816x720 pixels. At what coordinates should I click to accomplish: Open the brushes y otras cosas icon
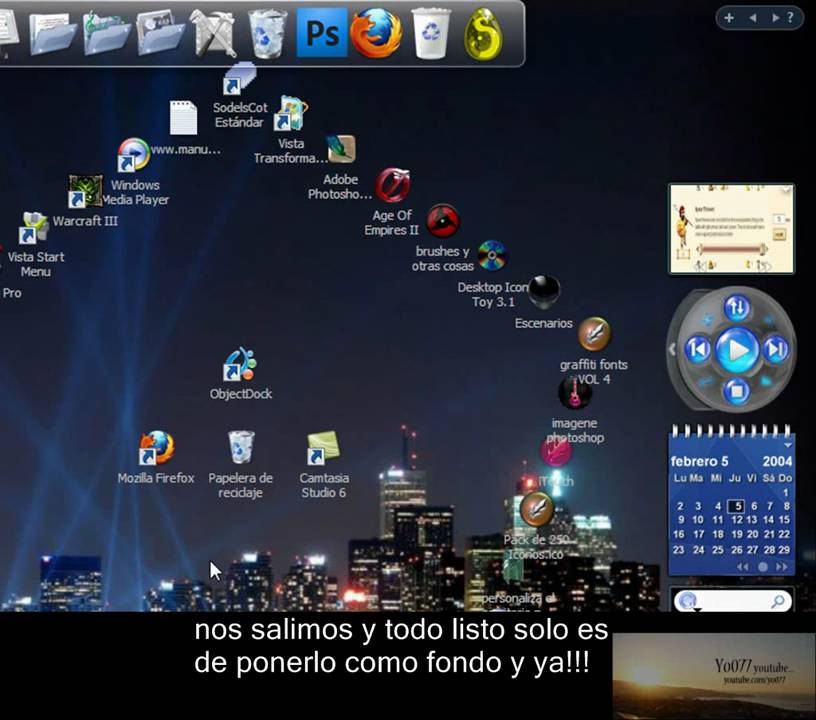[443, 221]
